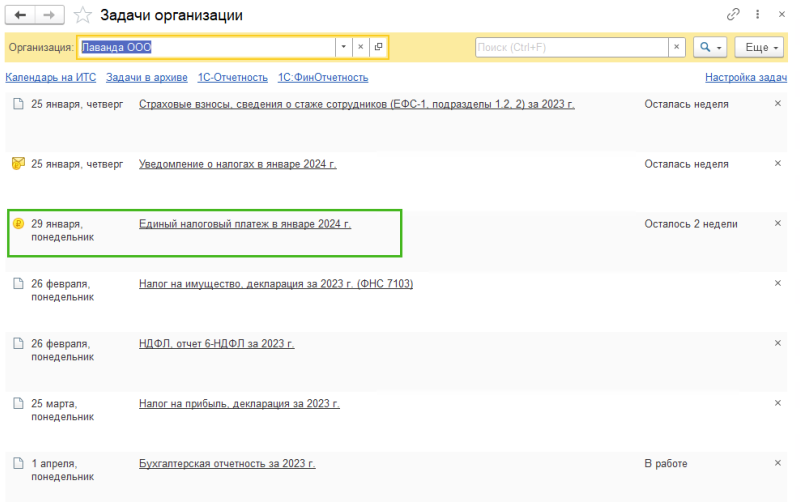Dismiss the Бухгалтерская отчетность за 2023 task
This screenshot has width=800, height=502.
point(778,463)
